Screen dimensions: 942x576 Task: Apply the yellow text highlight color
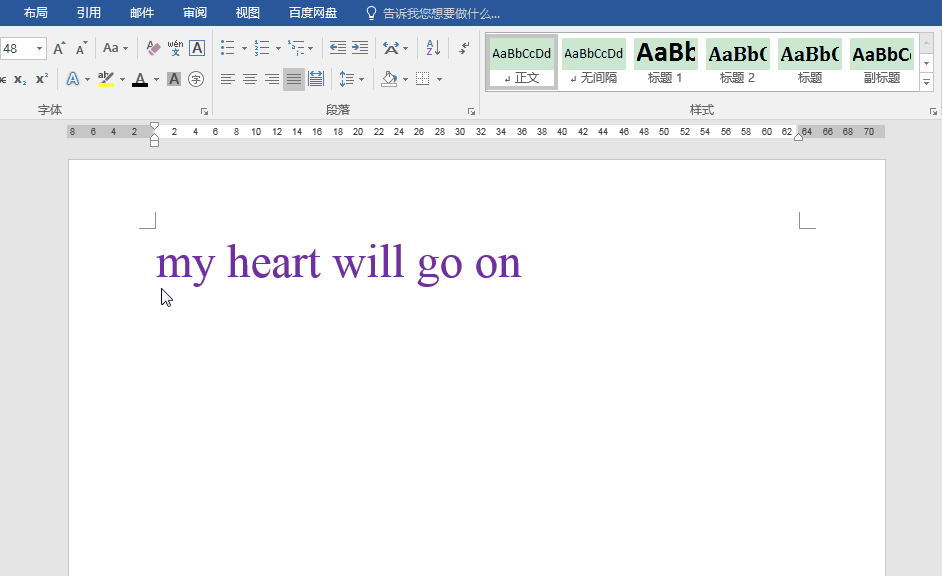pos(106,79)
